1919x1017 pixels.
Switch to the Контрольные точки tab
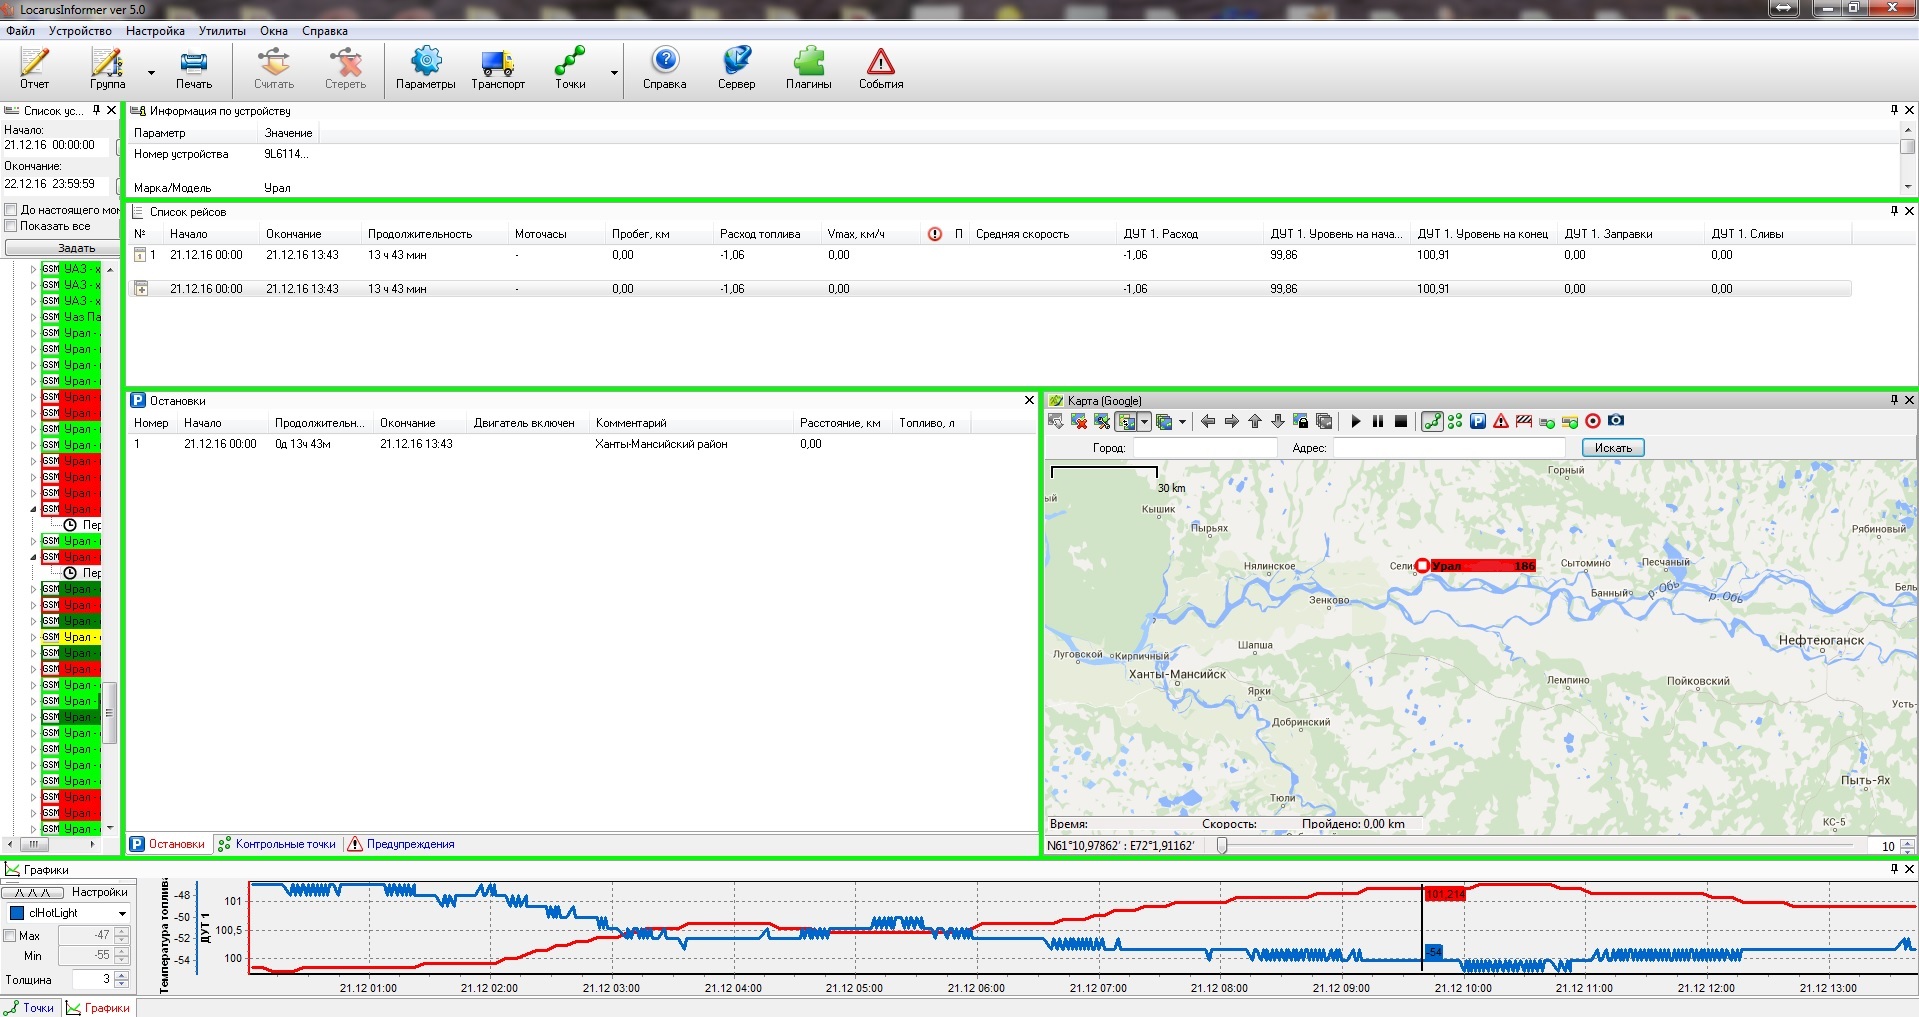[285, 844]
